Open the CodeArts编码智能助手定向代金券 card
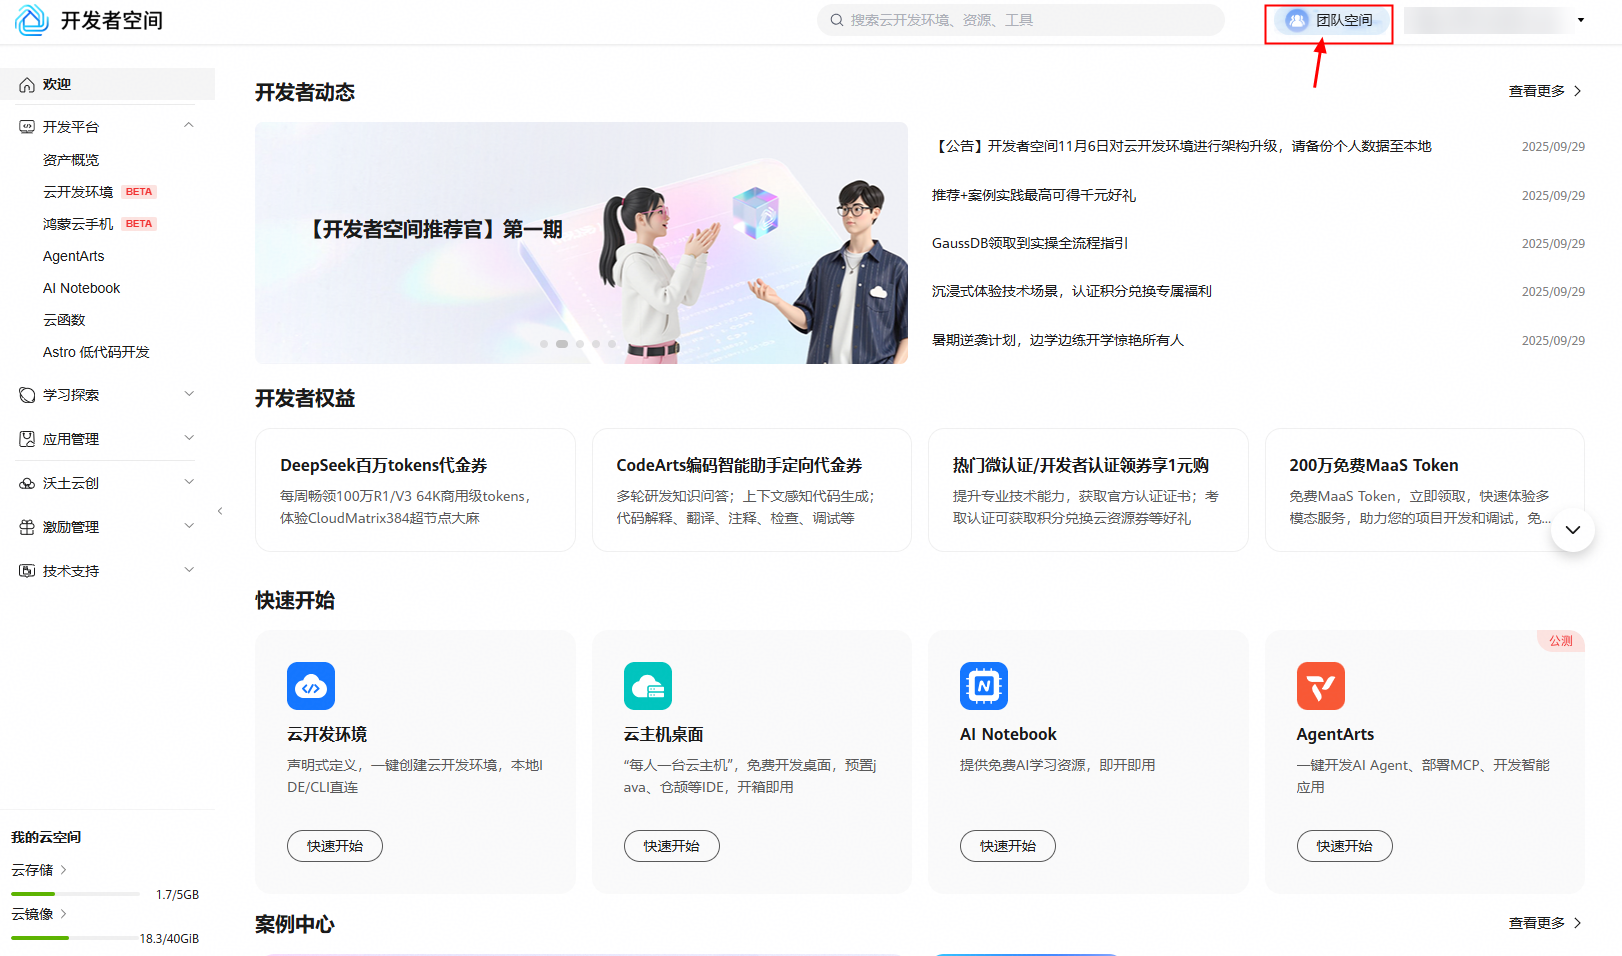Screen dimensions: 1622x956 pos(752,490)
